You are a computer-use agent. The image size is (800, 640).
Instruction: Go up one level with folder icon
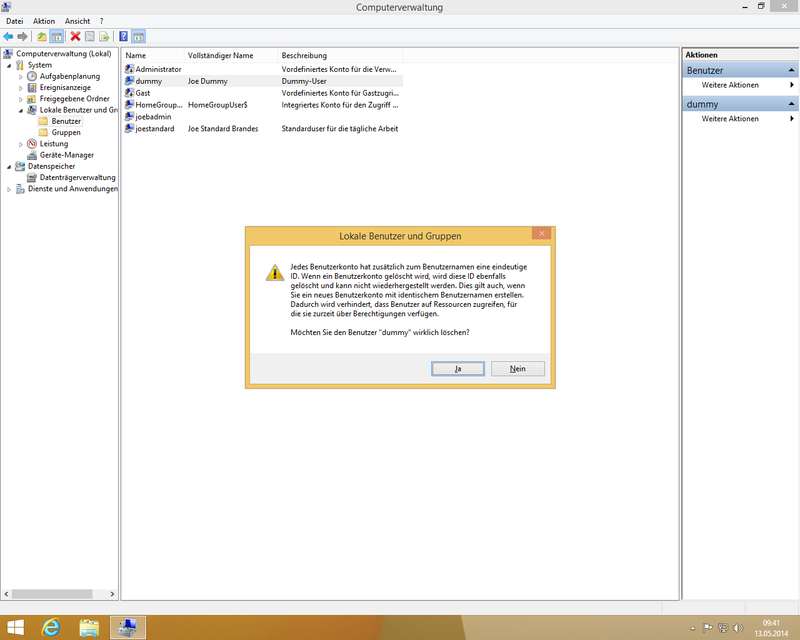(x=42, y=37)
